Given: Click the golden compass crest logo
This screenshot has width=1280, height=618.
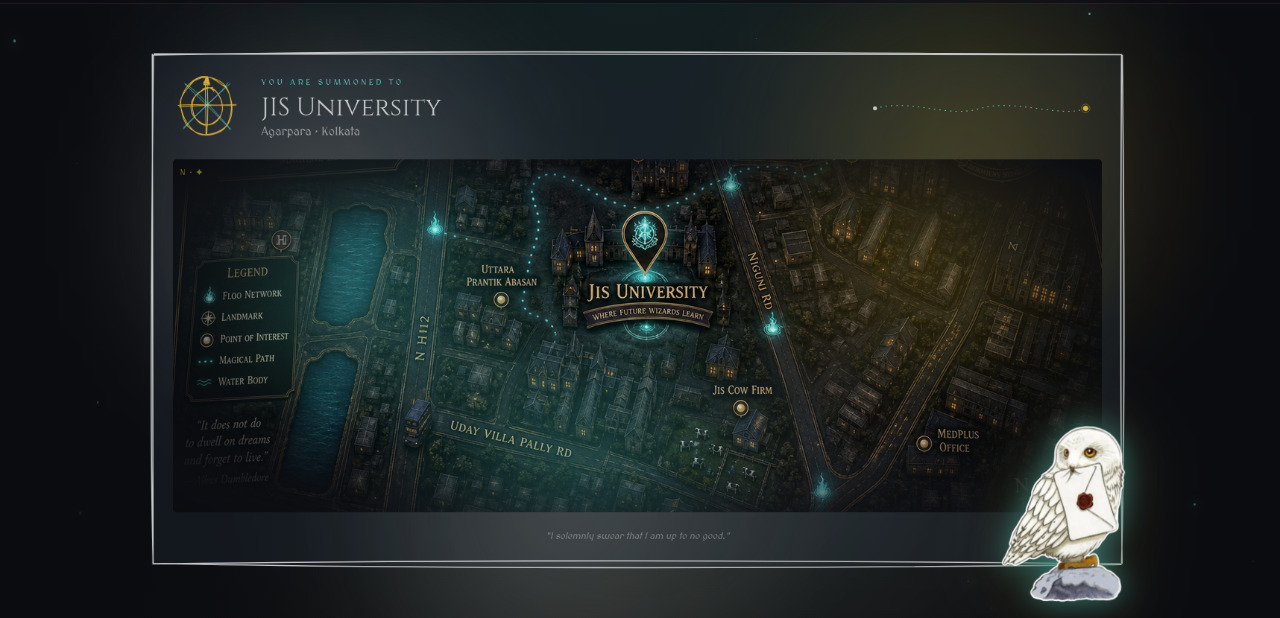Looking at the screenshot, I should [x=207, y=105].
